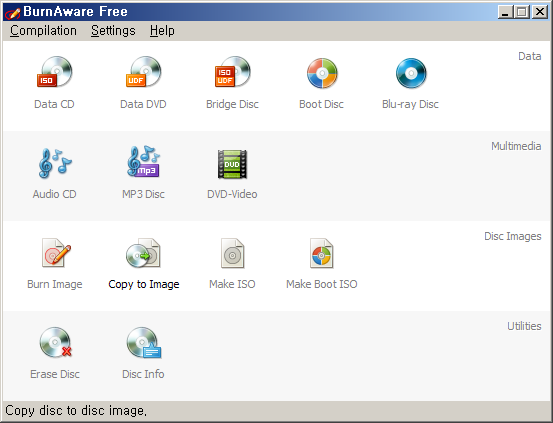Click the Blu-ray Disc text label

click(411, 104)
